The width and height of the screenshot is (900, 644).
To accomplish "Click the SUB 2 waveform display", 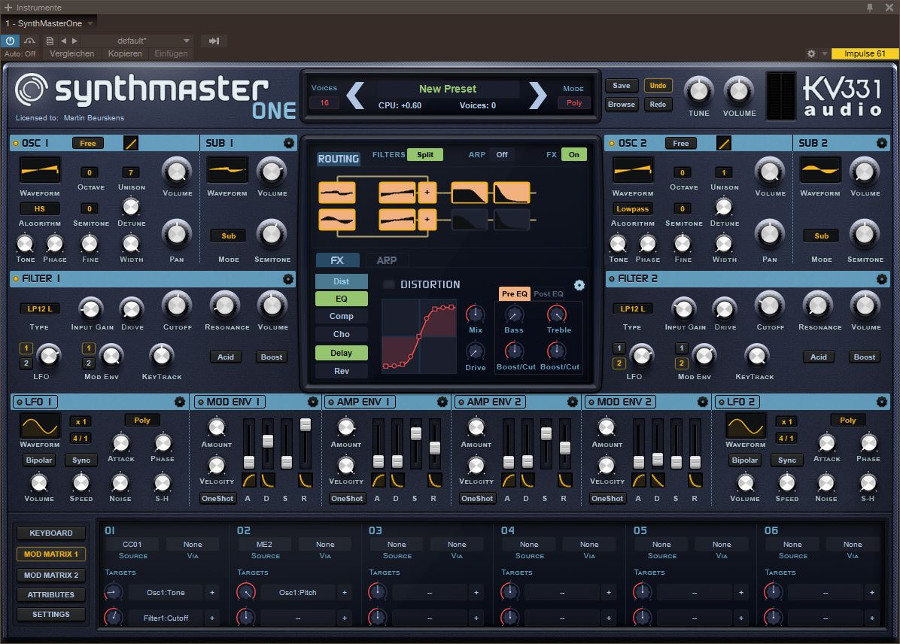I will pyautogui.click(x=820, y=170).
